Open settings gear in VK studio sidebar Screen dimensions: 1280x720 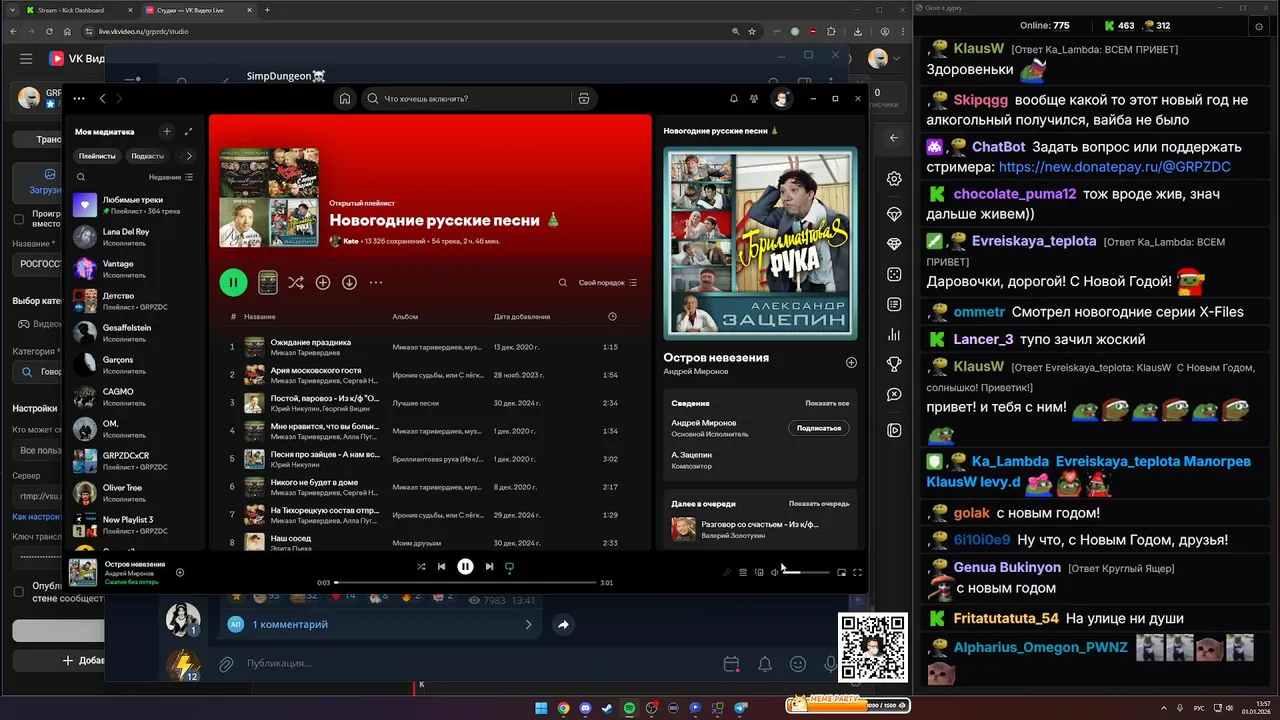pyautogui.click(x=894, y=179)
